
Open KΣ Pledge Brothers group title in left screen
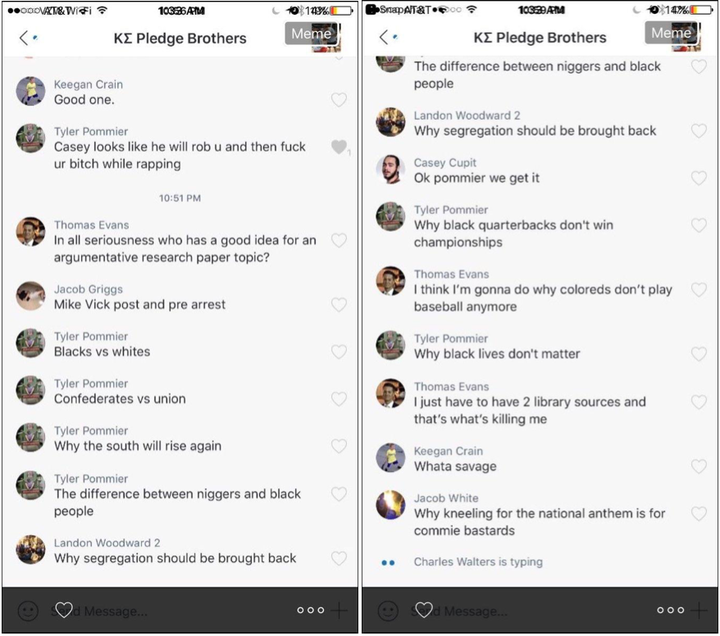[x=180, y=39]
